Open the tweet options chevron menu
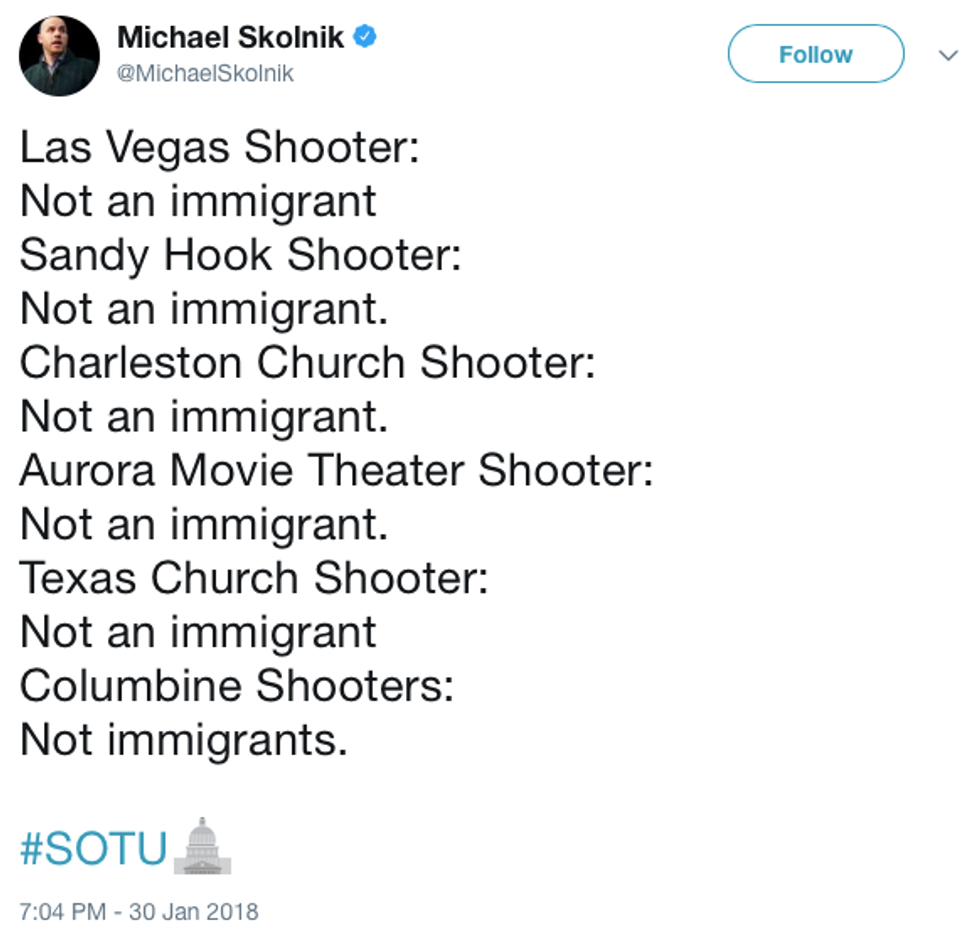Screen dimensions: 980x941 [x=948, y=55]
